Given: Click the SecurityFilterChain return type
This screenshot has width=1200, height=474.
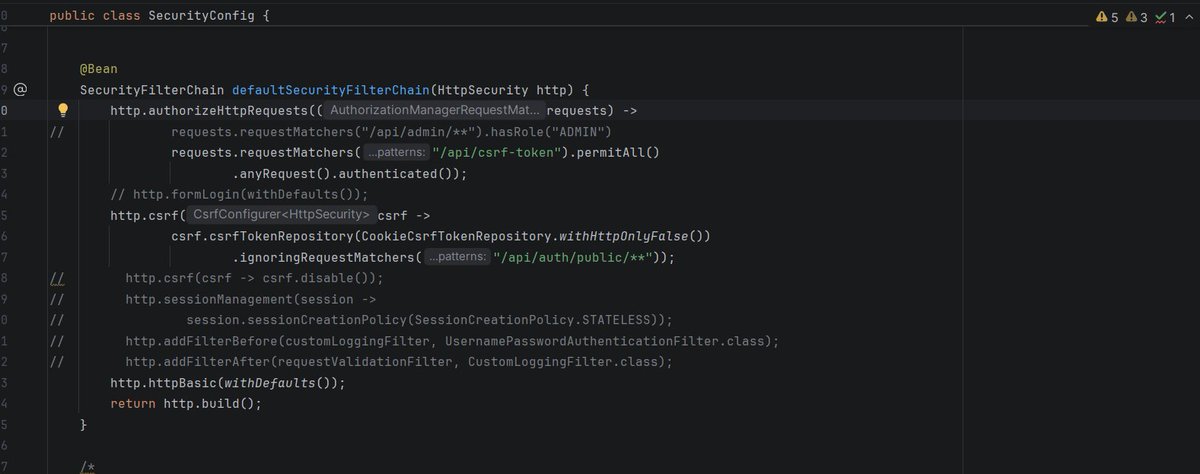Looking at the screenshot, I should [x=152, y=89].
